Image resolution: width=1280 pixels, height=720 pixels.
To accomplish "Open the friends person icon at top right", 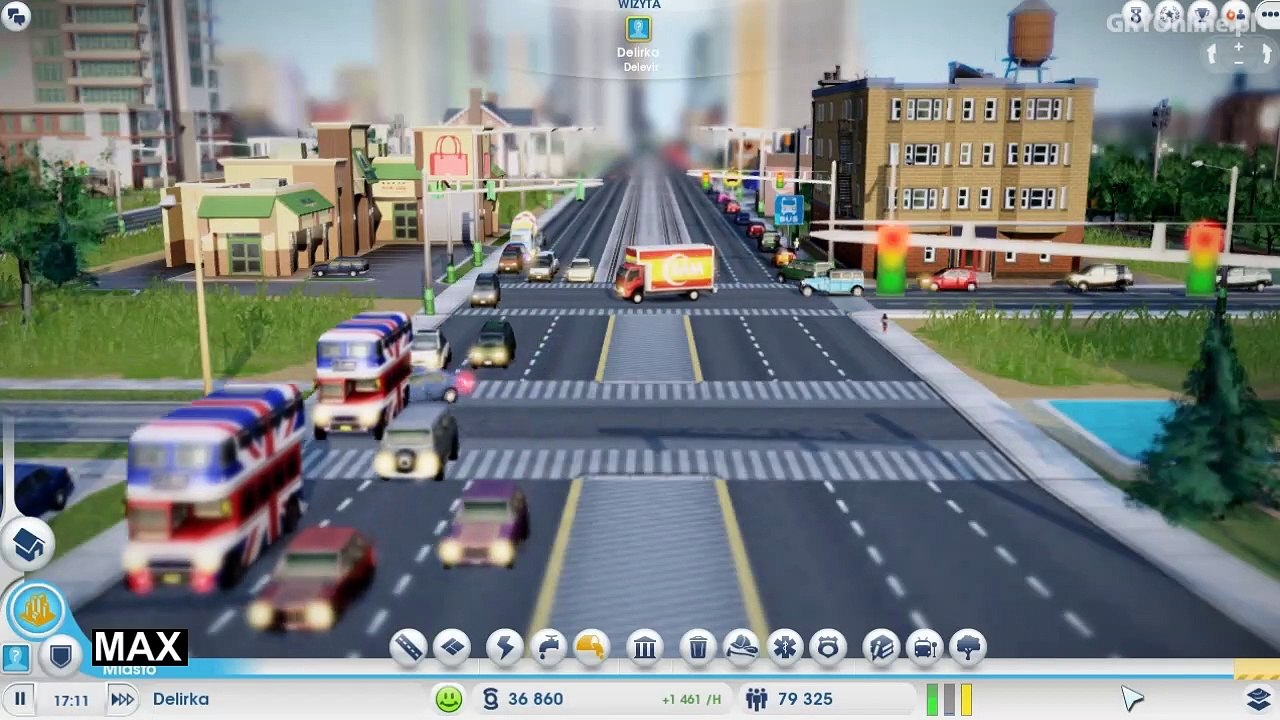I will click(x=1235, y=14).
